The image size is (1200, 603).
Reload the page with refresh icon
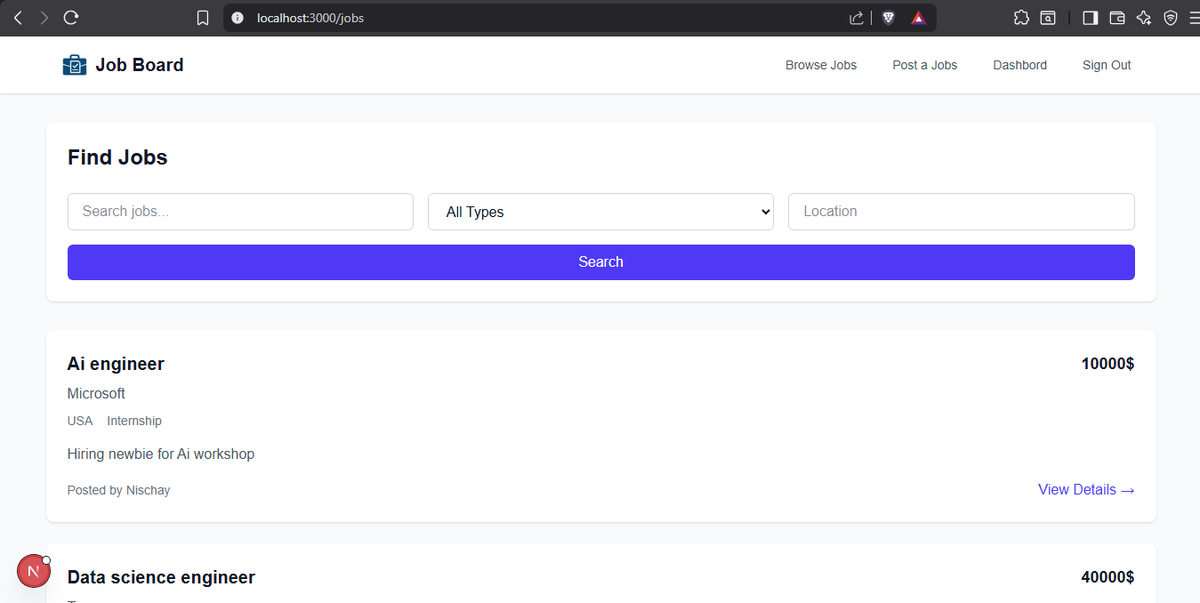click(x=71, y=17)
